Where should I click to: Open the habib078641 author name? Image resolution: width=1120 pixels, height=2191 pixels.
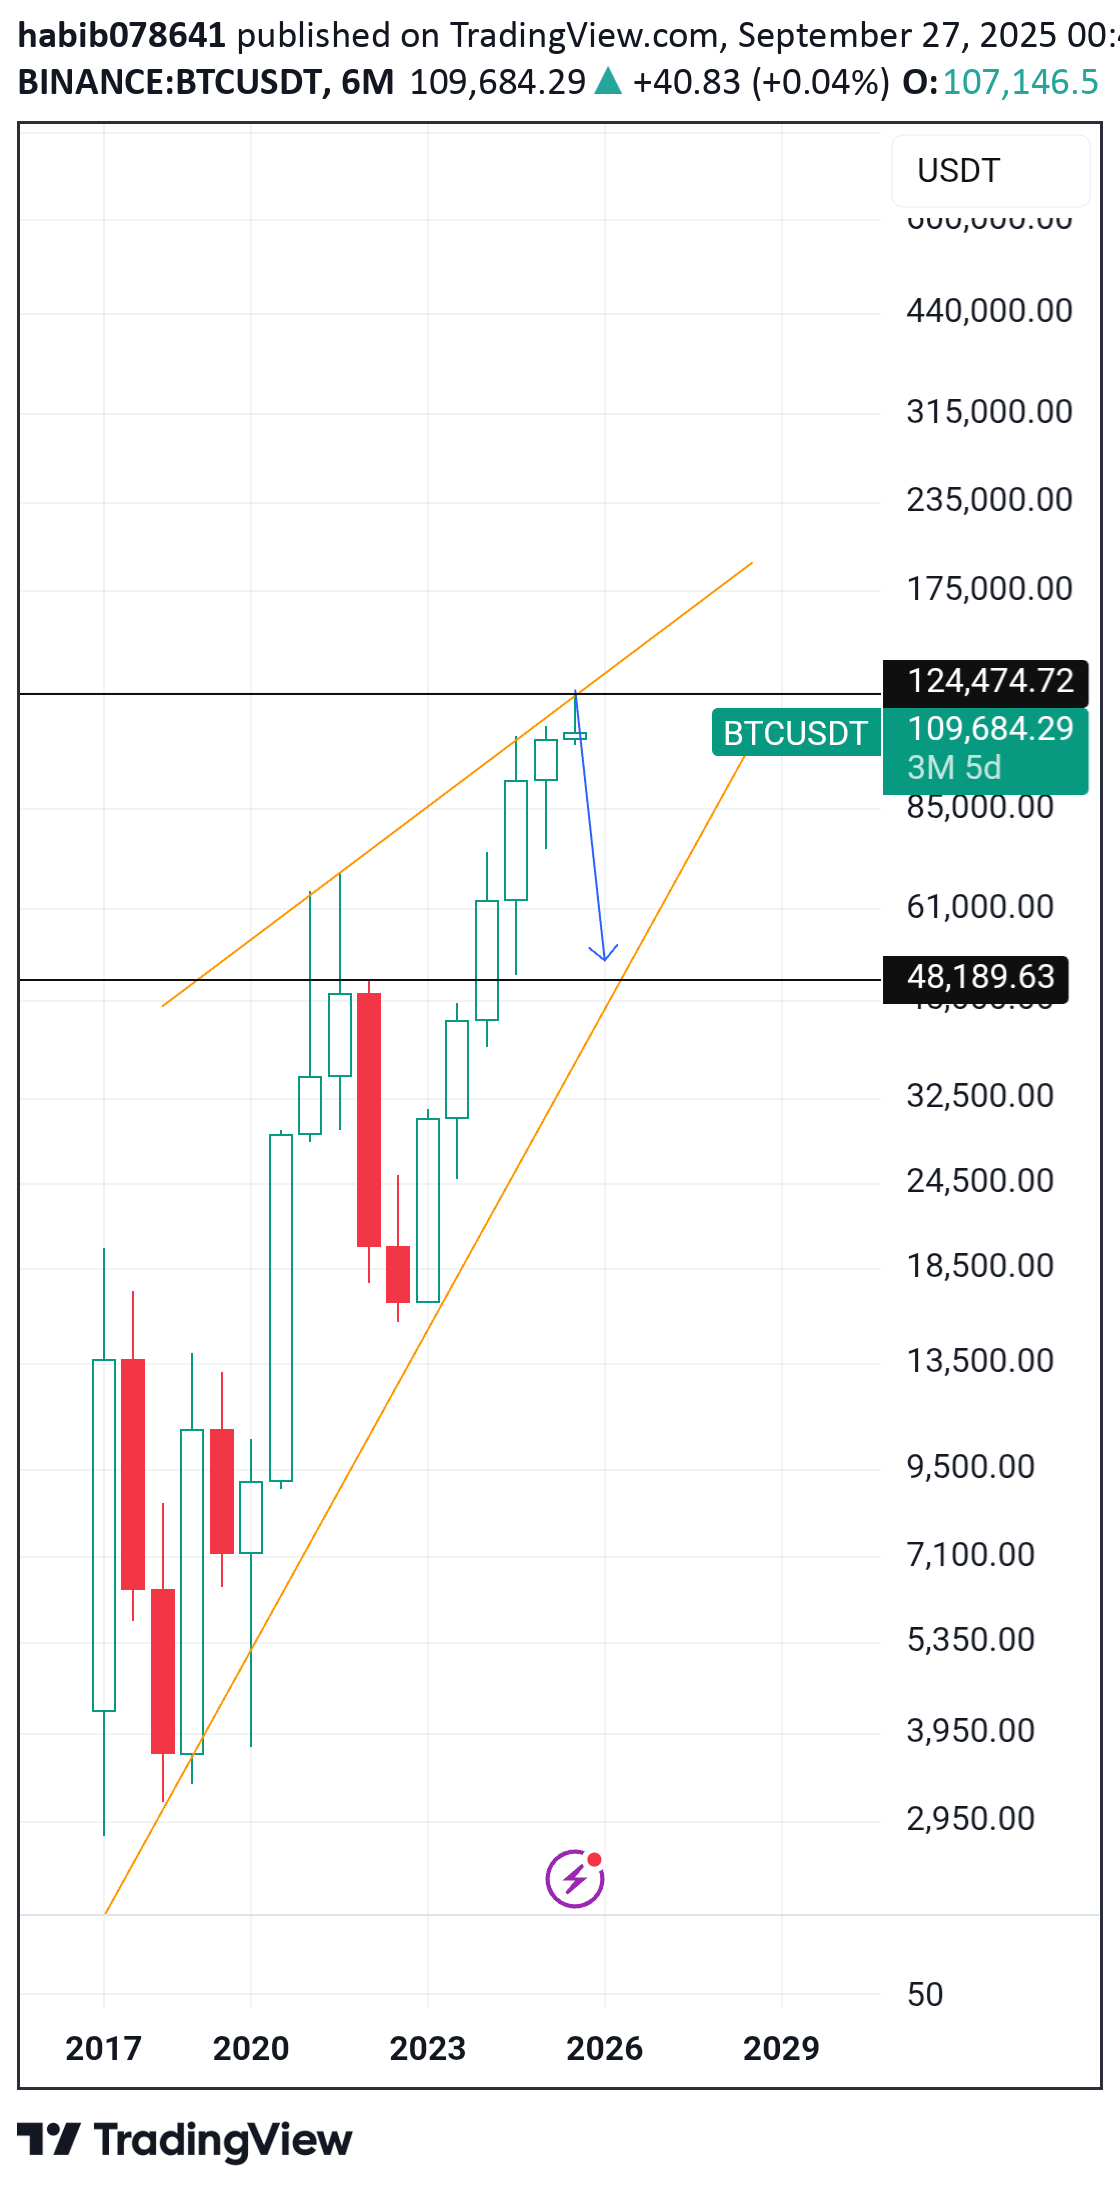(x=122, y=36)
